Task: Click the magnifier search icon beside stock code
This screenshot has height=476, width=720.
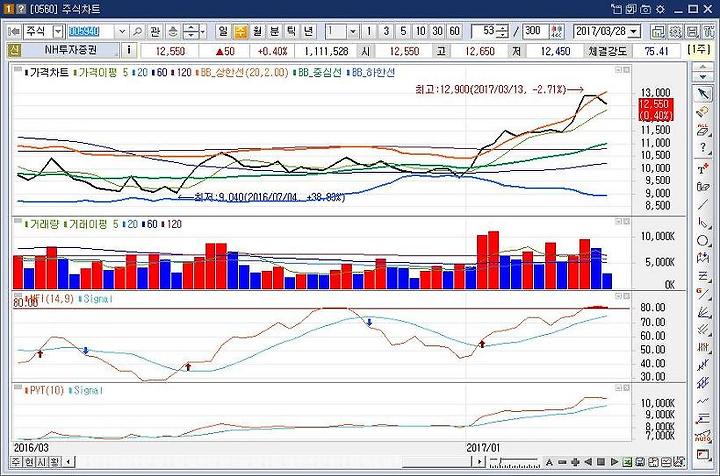Action: (137, 31)
